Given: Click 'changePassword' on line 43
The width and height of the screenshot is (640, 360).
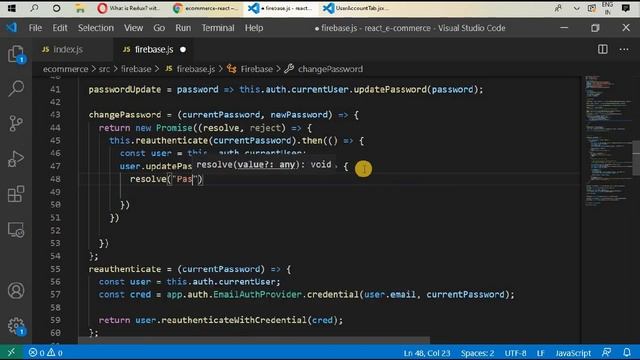Looking at the screenshot, I should 124,115.
